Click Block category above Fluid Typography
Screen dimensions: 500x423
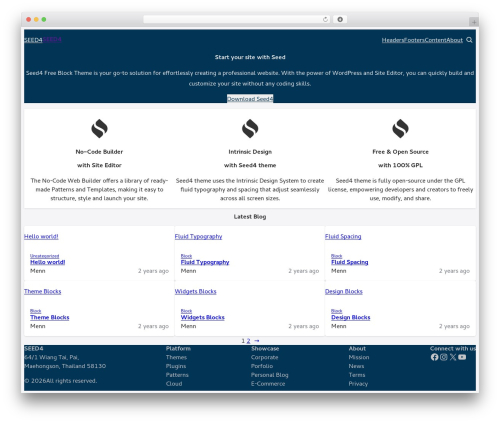point(186,256)
